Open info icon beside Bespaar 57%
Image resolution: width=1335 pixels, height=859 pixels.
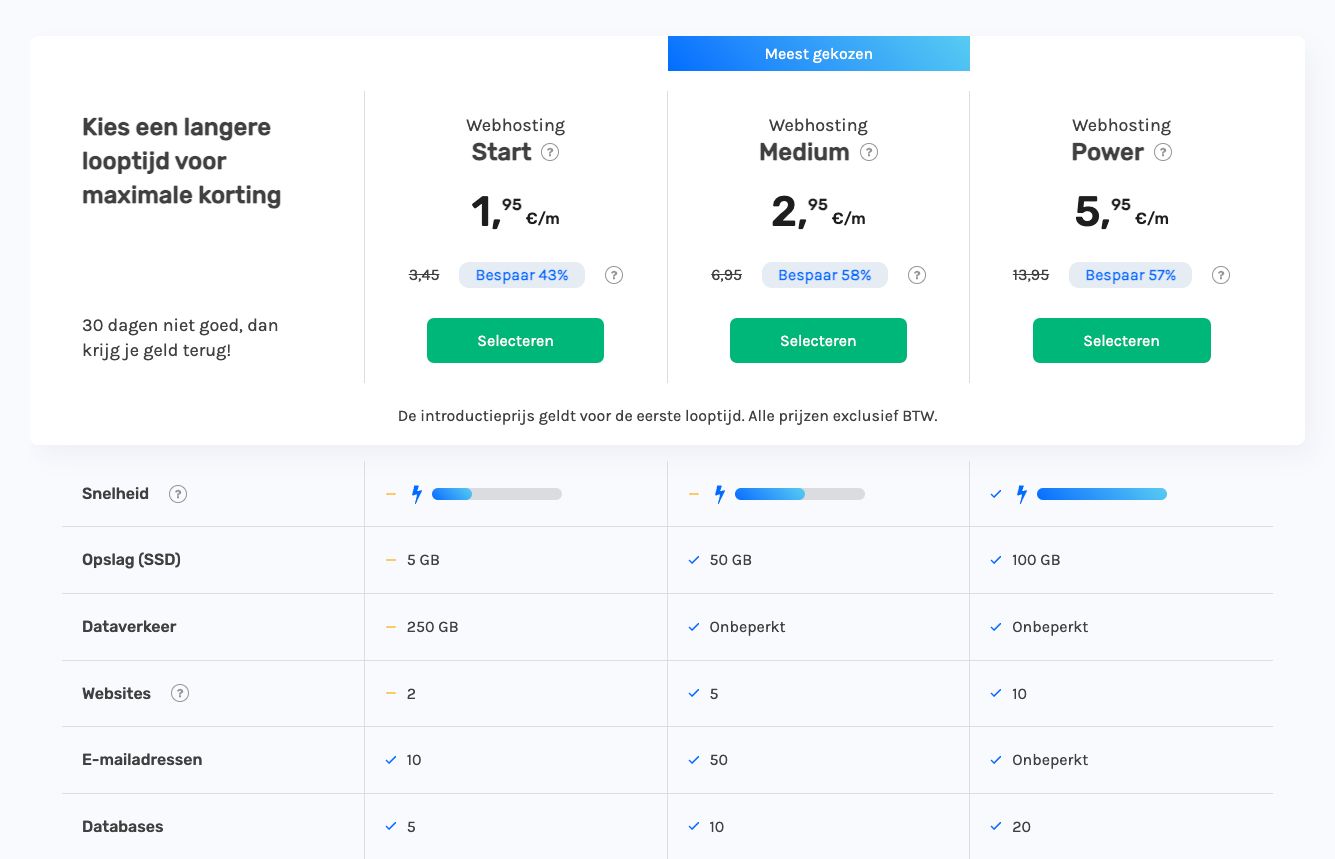1221,275
